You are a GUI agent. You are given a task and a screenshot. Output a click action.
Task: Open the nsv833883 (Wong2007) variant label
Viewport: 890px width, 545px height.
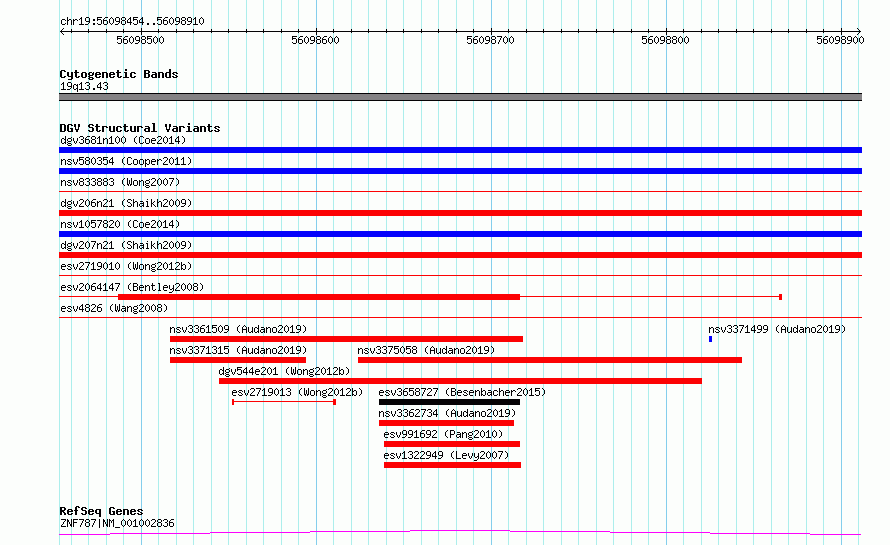(120, 182)
